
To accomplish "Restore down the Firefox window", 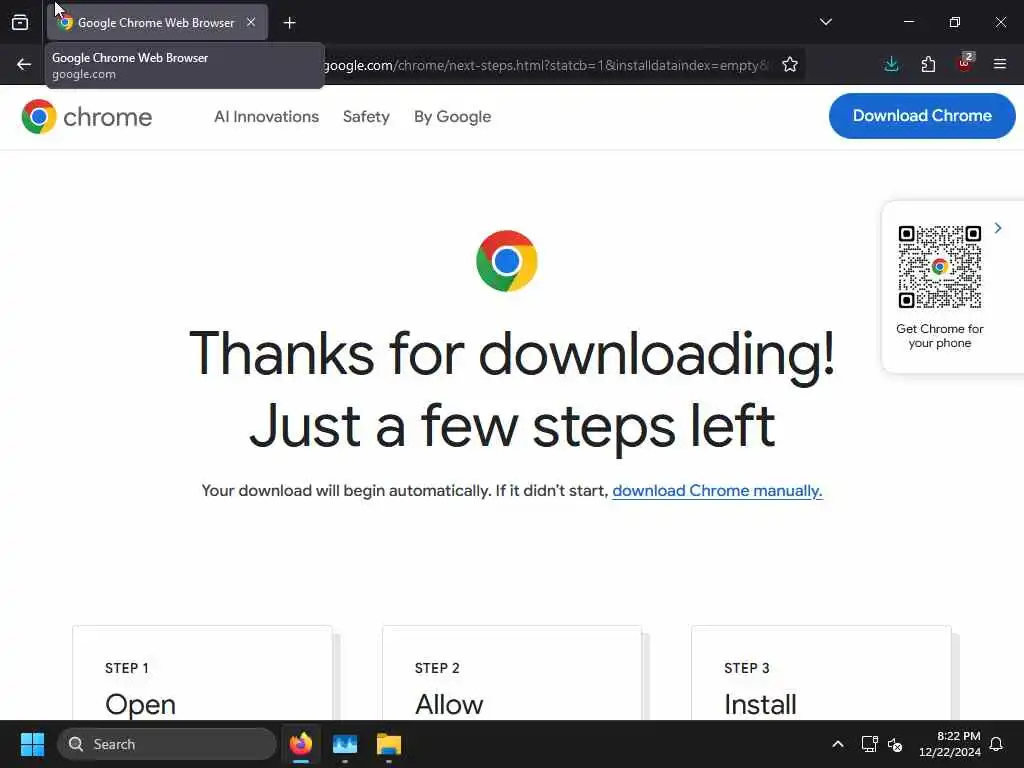I will pyautogui.click(x=954, y=22).
